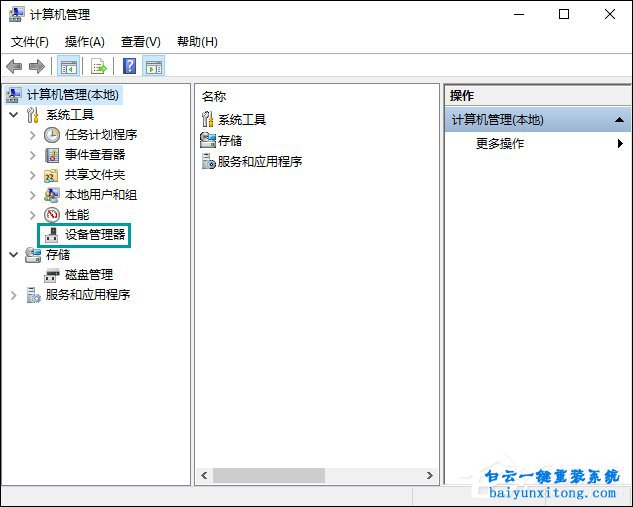The width and height of the screenshot is (633, 507).
Task: Click the Storage icon in tree
Action: click(x=33, y=255)
